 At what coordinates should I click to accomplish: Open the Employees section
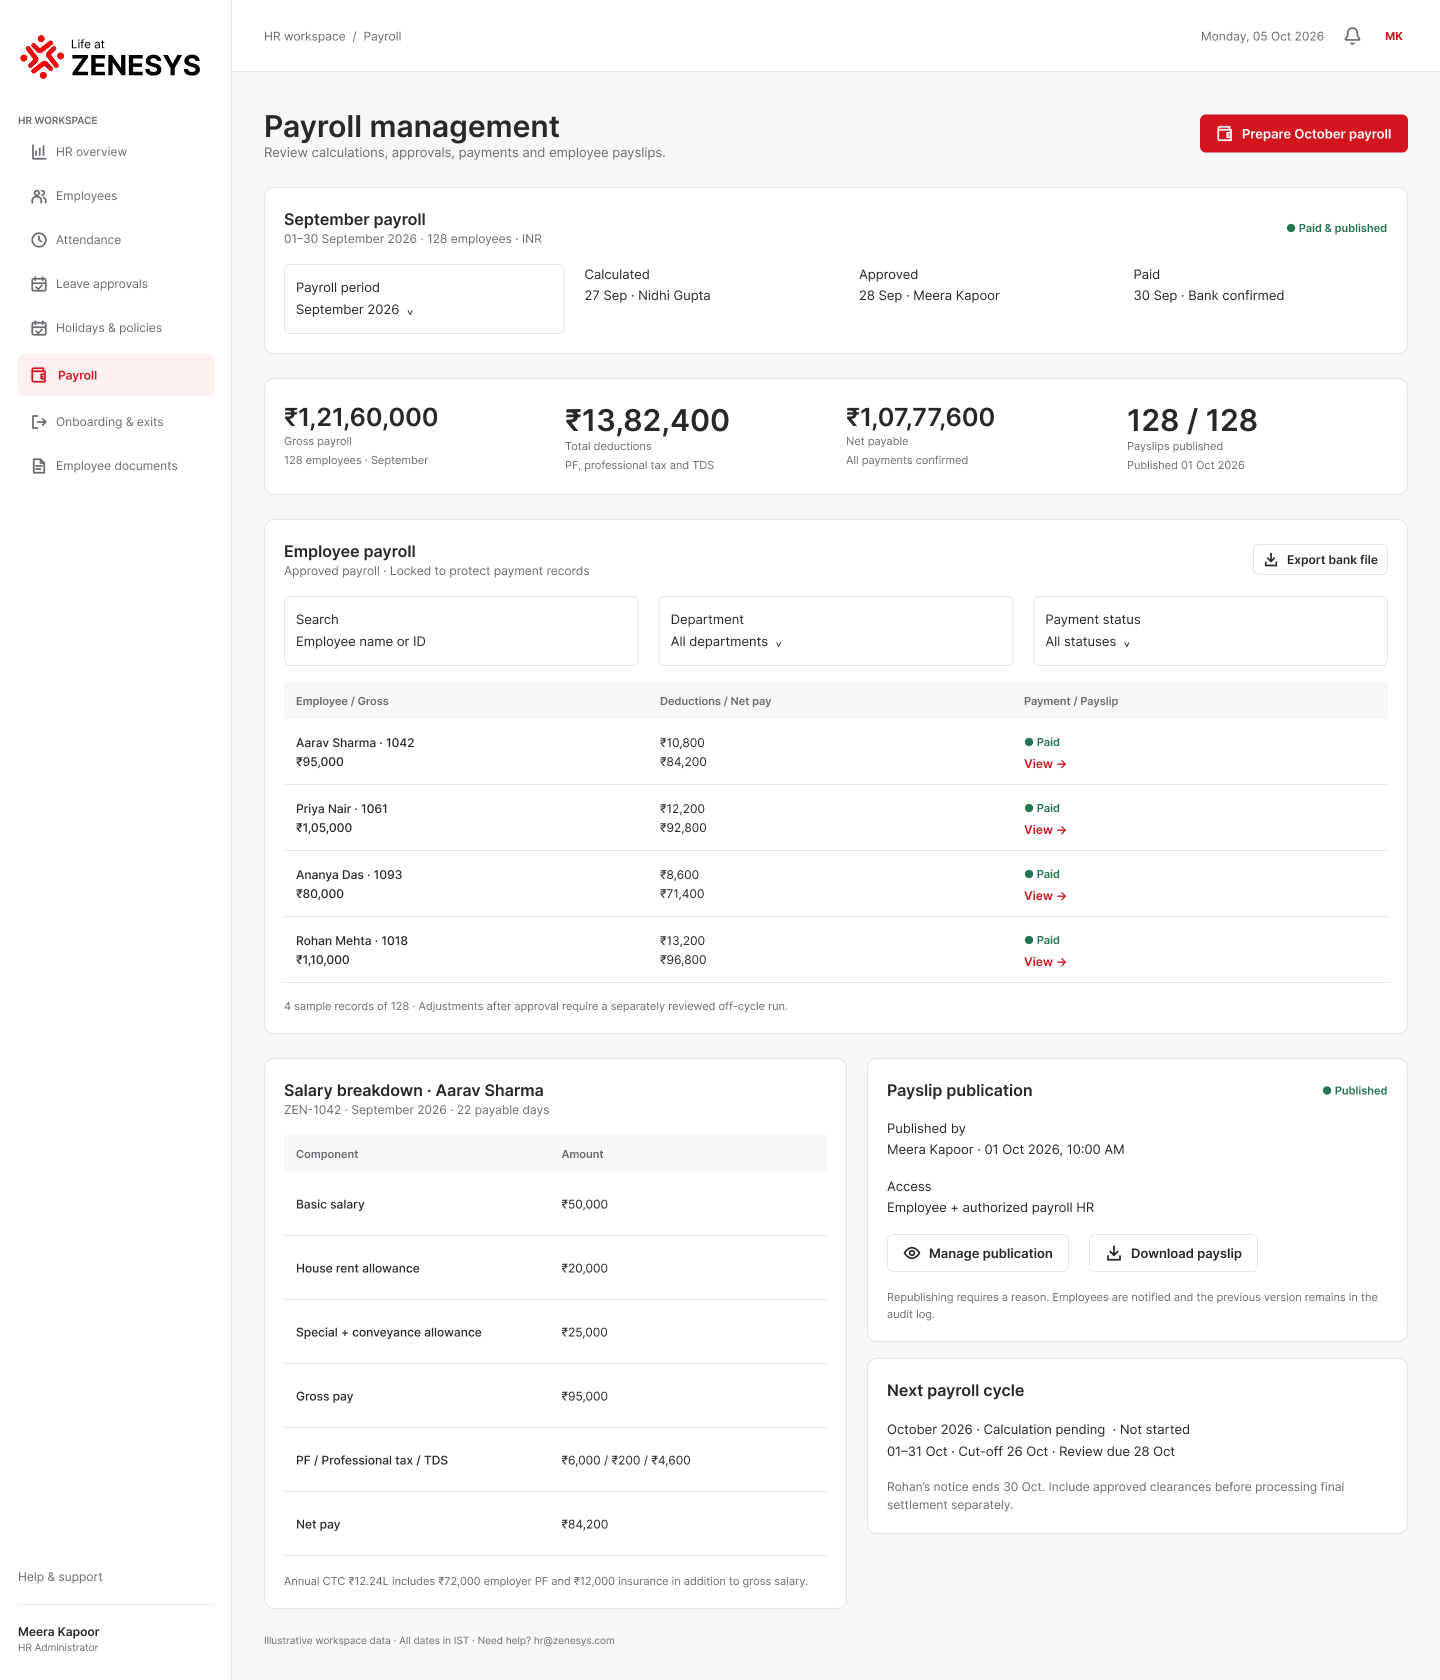pyautogui.click(x=116, y=196)
